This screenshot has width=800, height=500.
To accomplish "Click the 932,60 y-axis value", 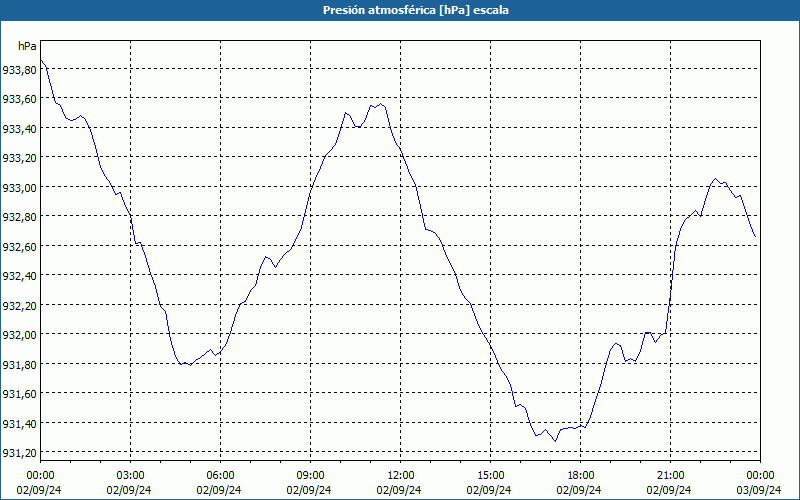I will coord(19,246).
